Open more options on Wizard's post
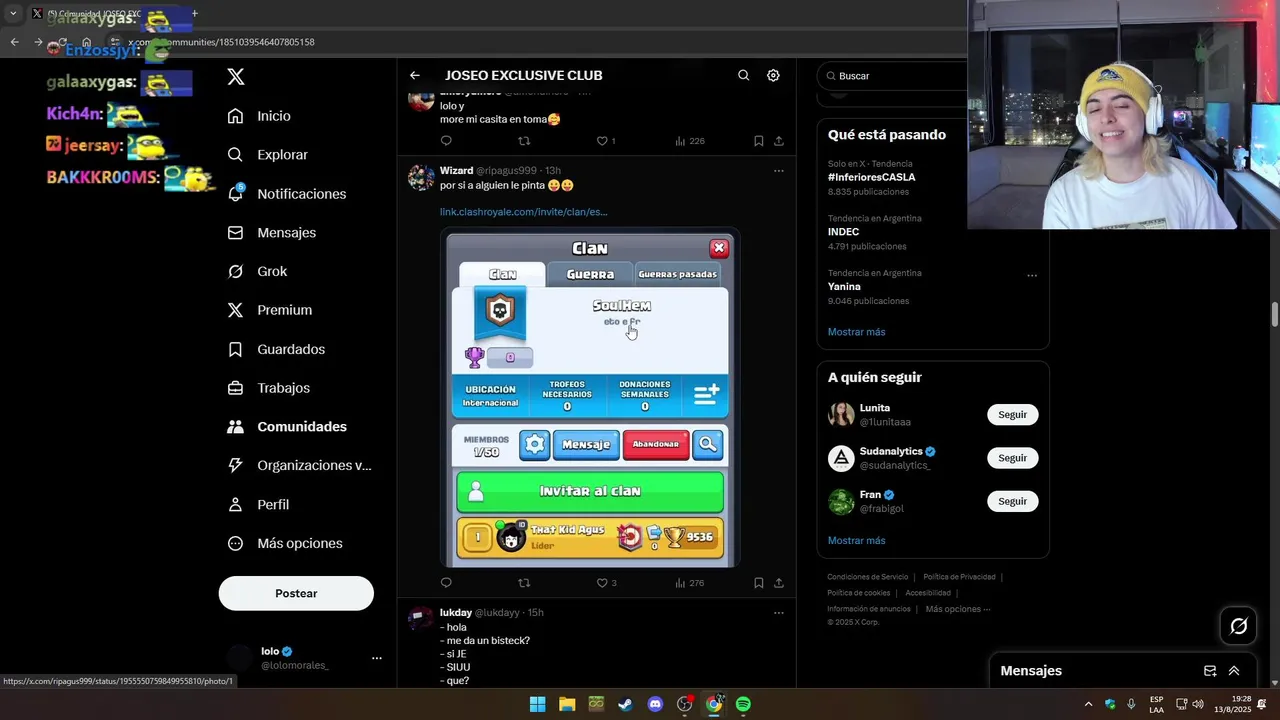Viewport: 1280px width, 720px height. click(x=779, y=171)
